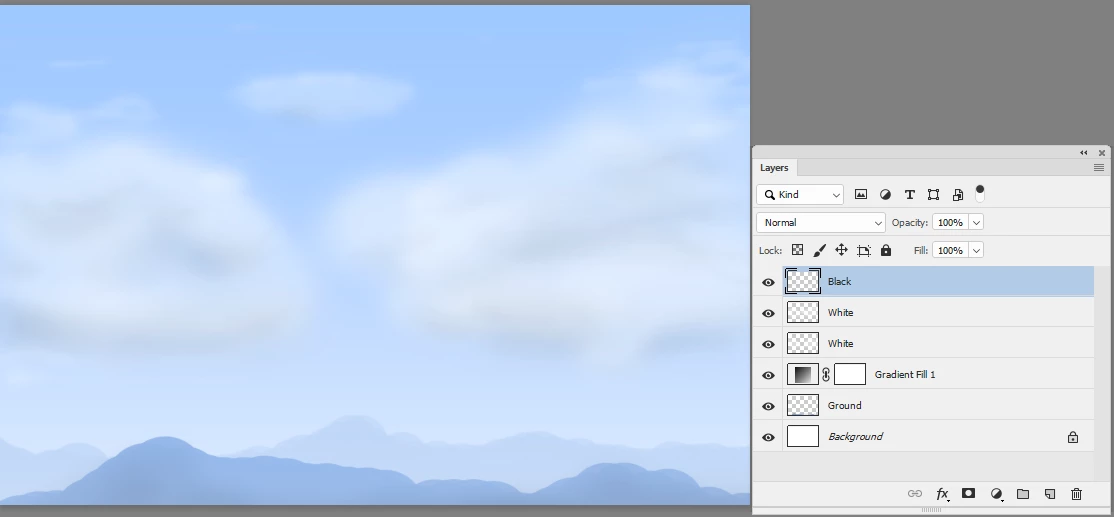Hide the Black layer

(x=768, y=283)
